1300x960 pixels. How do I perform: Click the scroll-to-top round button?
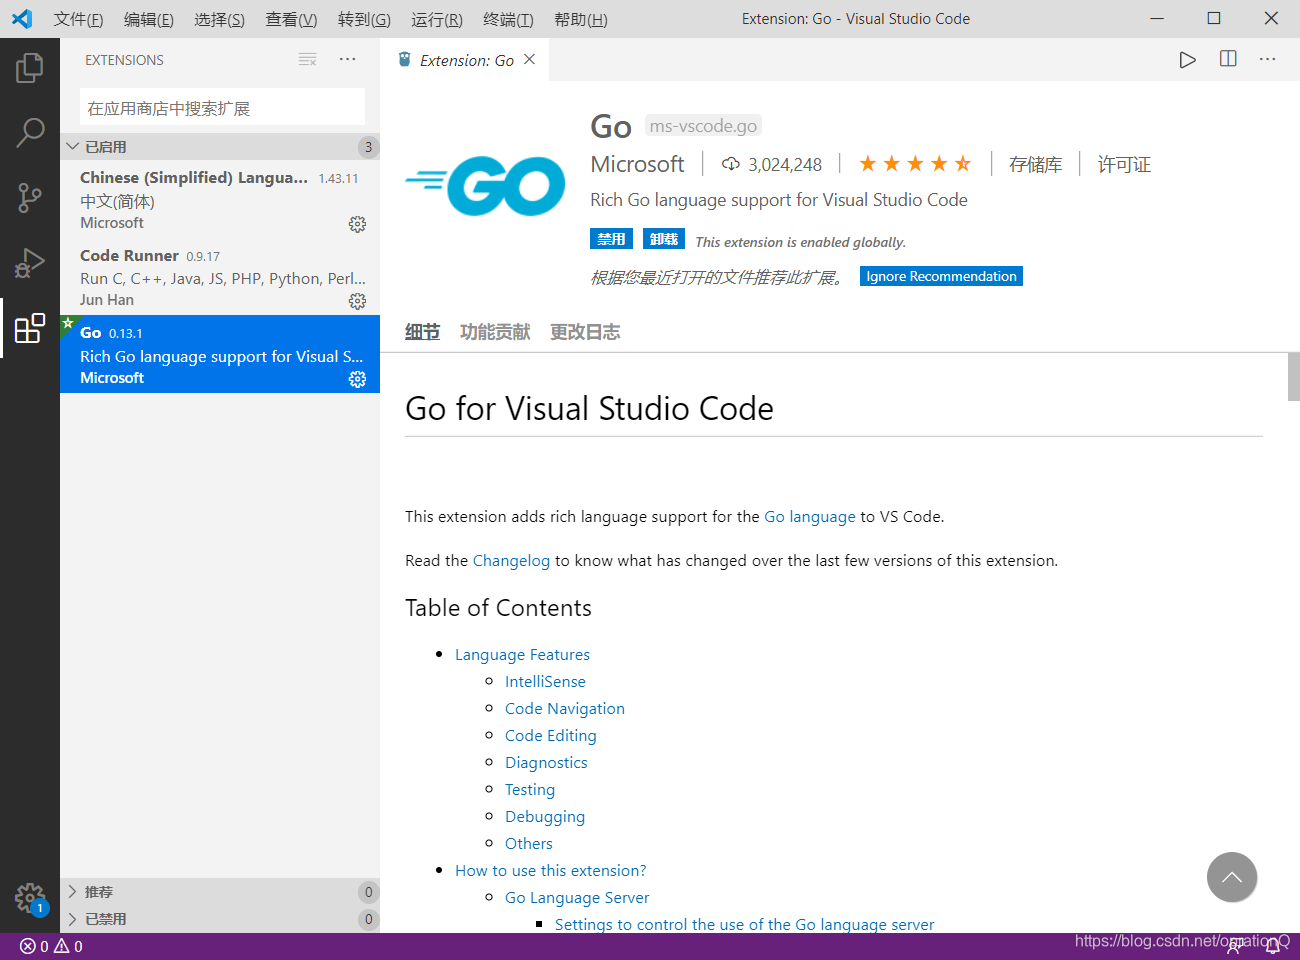click(x=1232, y=877)
